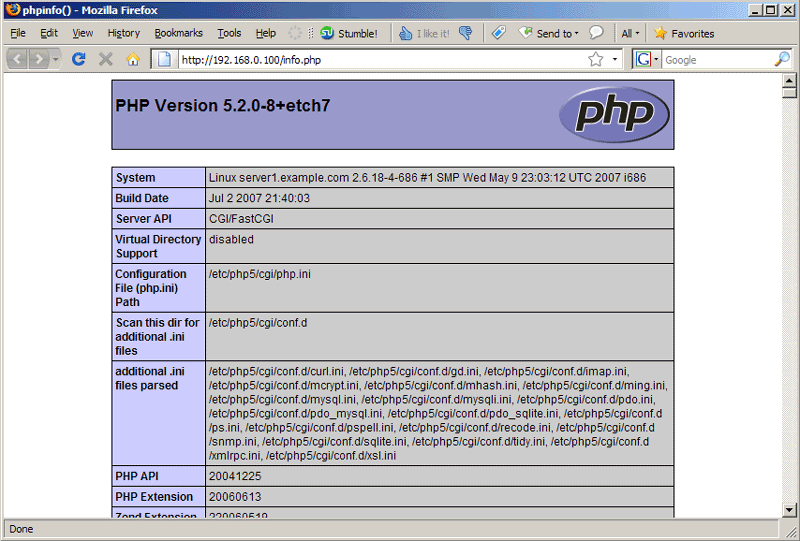Click the Firefox icon in title bar

tap(13, 10)
